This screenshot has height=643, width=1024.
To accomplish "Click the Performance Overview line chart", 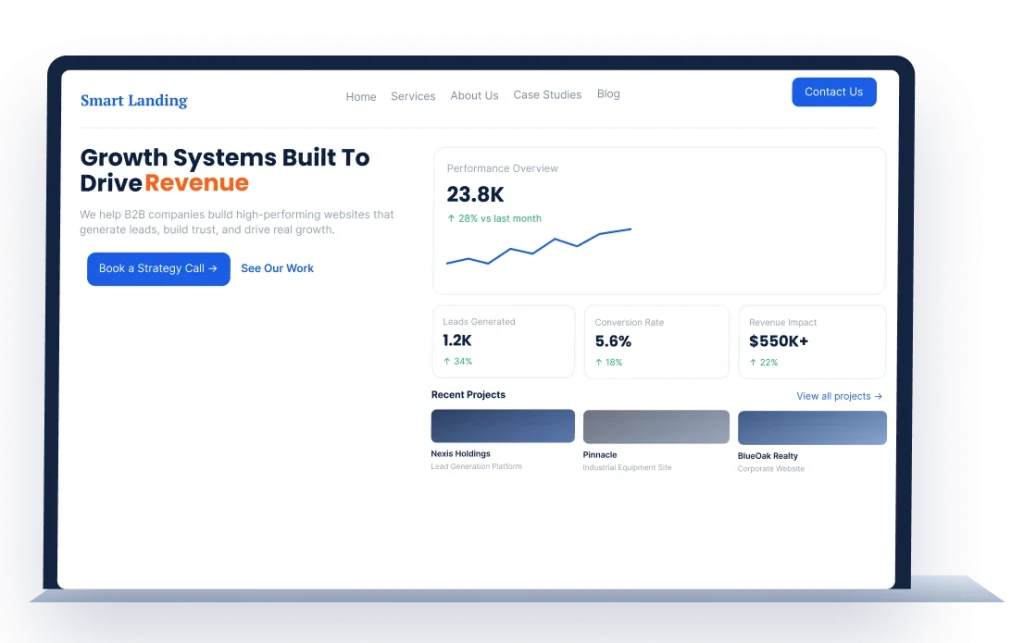I will (539, 246).
